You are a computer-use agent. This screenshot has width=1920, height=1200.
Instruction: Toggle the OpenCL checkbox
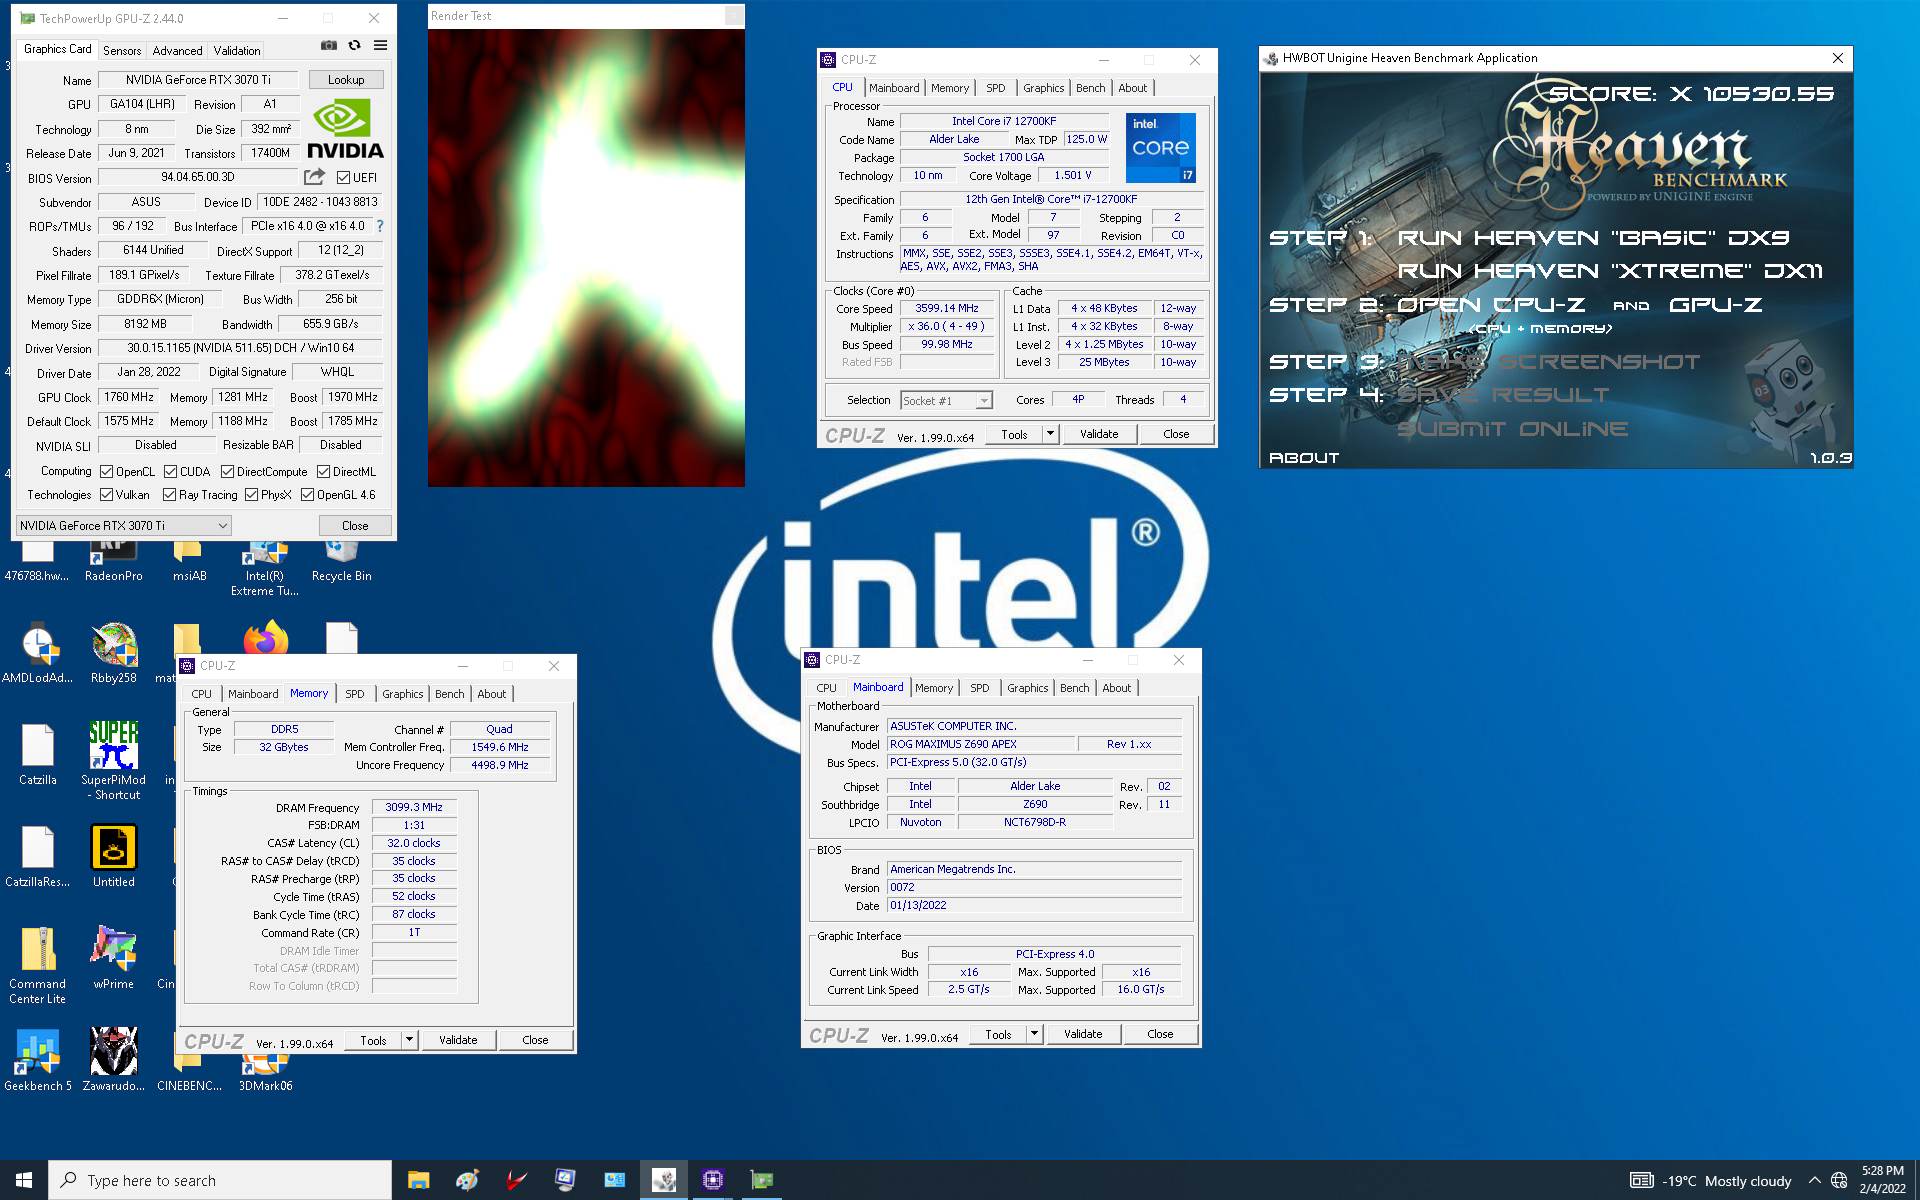point(107,471)
